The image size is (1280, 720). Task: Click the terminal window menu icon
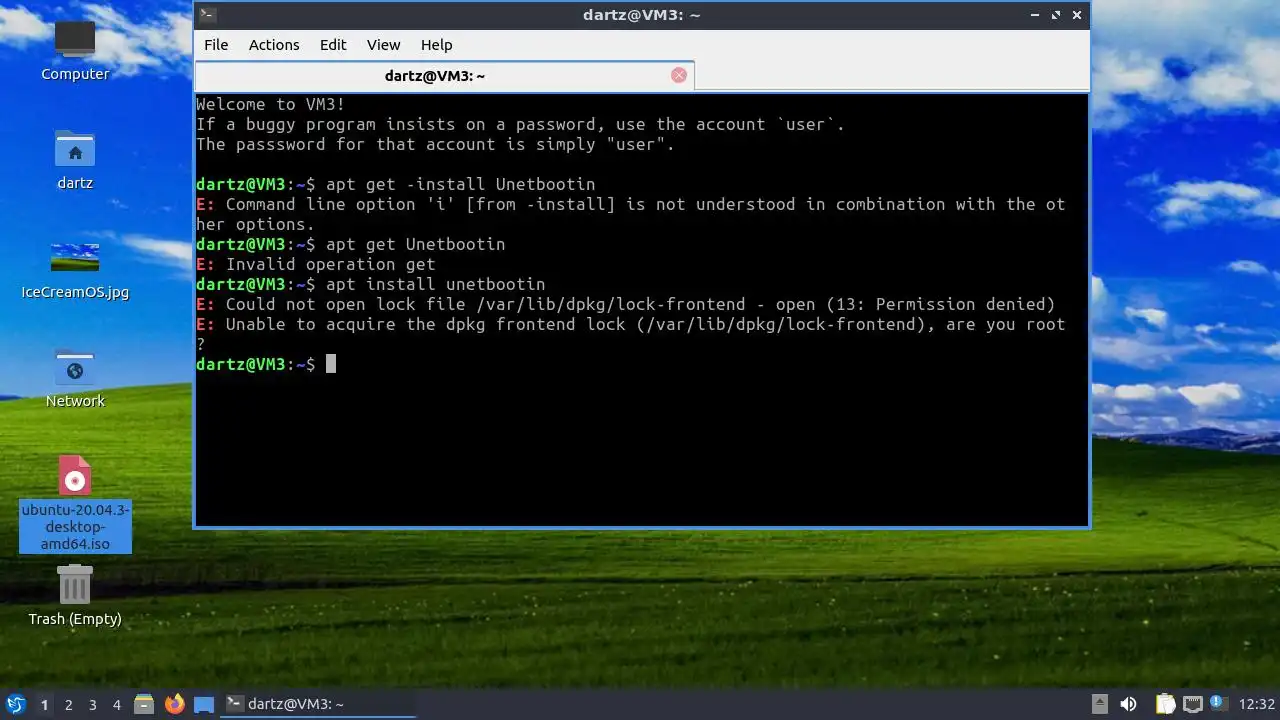click(207, 14)
